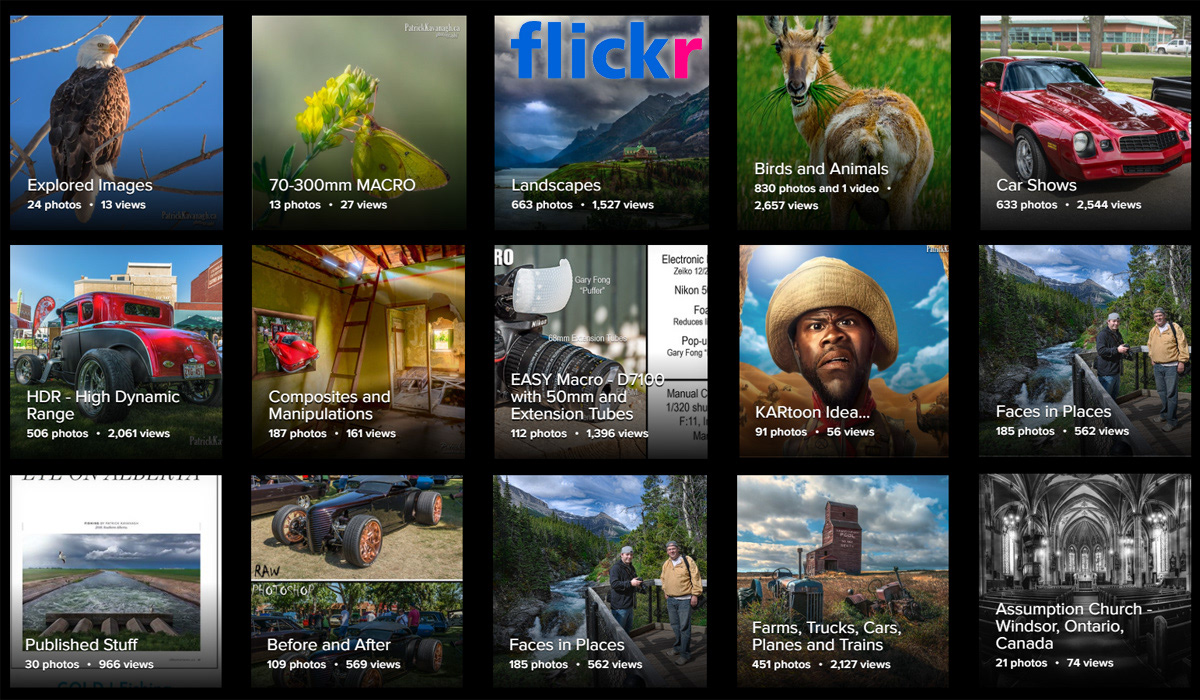Click the '2,127 views' text under Farms, Trucks
This screenshot has height=700, width=1200.
tap(862, 664)
